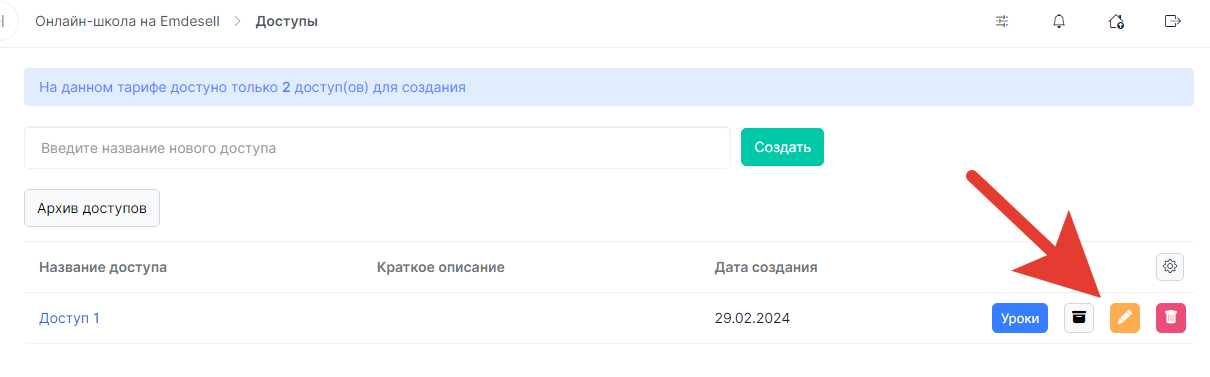Click the Дата создания column header
Viewport: 1210px width, 377px height.
766,267
